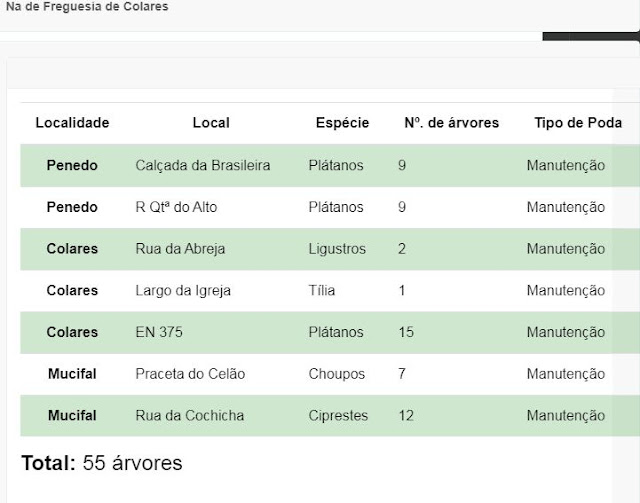Click the Espécie column header
This screenshot has width=640, height=503.
click(x=342, y=122)
